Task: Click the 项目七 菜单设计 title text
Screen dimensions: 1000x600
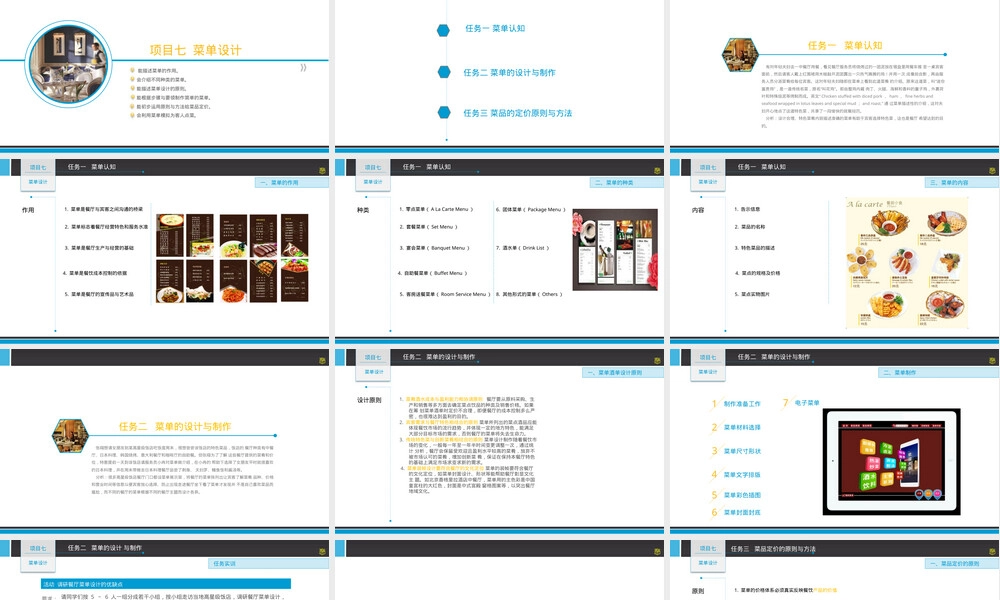Action: coord(196,50)
